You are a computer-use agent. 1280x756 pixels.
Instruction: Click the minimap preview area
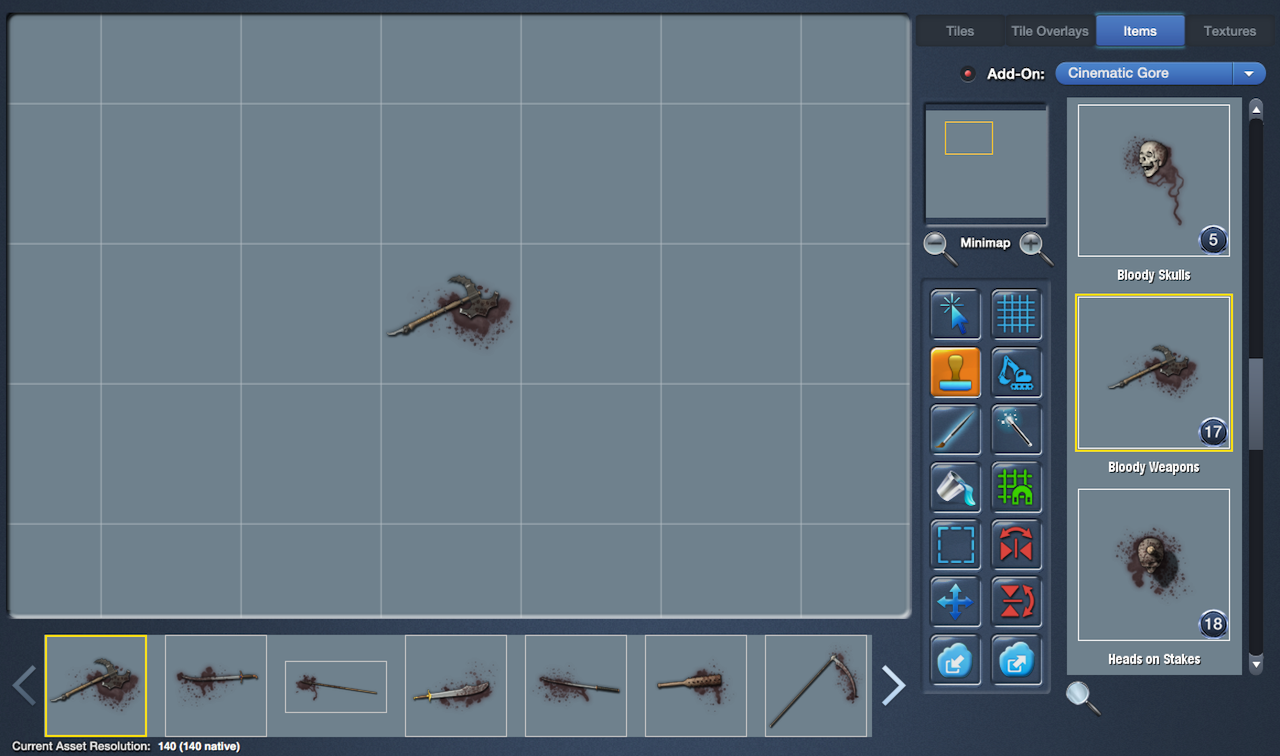tap(986, 164)
